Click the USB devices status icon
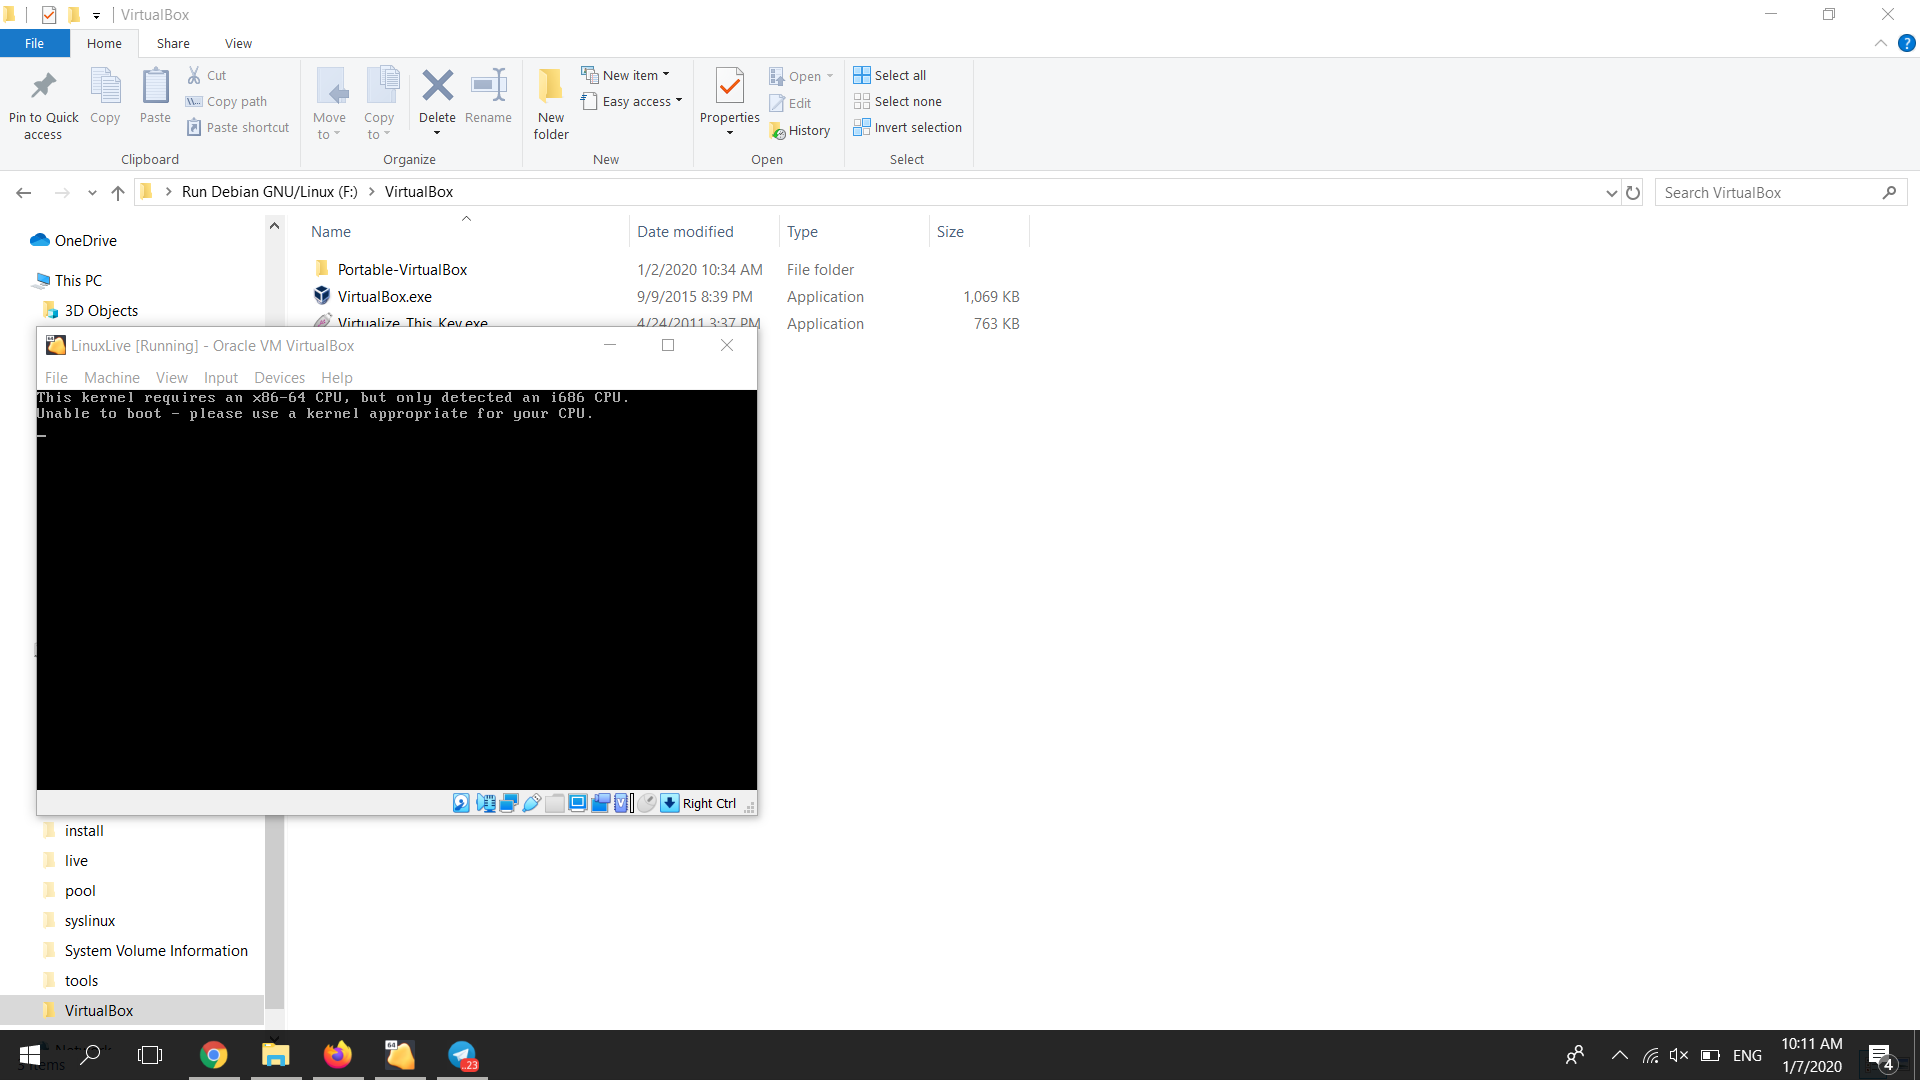Image resolution: width=1920 pixels, height=1080 pixels. tap(532, 803)
